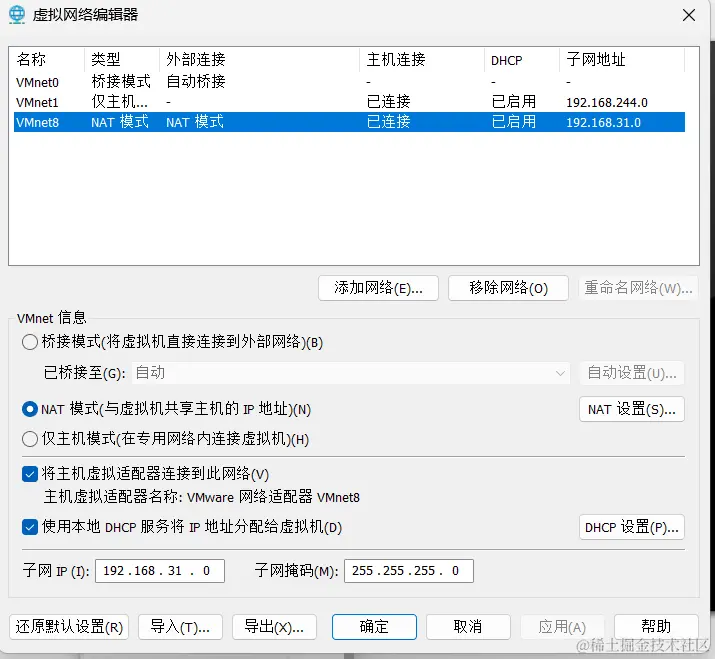Click the 取消 button
The width and height of the screenshot is (715, 659).
click(x=468, y=627)
